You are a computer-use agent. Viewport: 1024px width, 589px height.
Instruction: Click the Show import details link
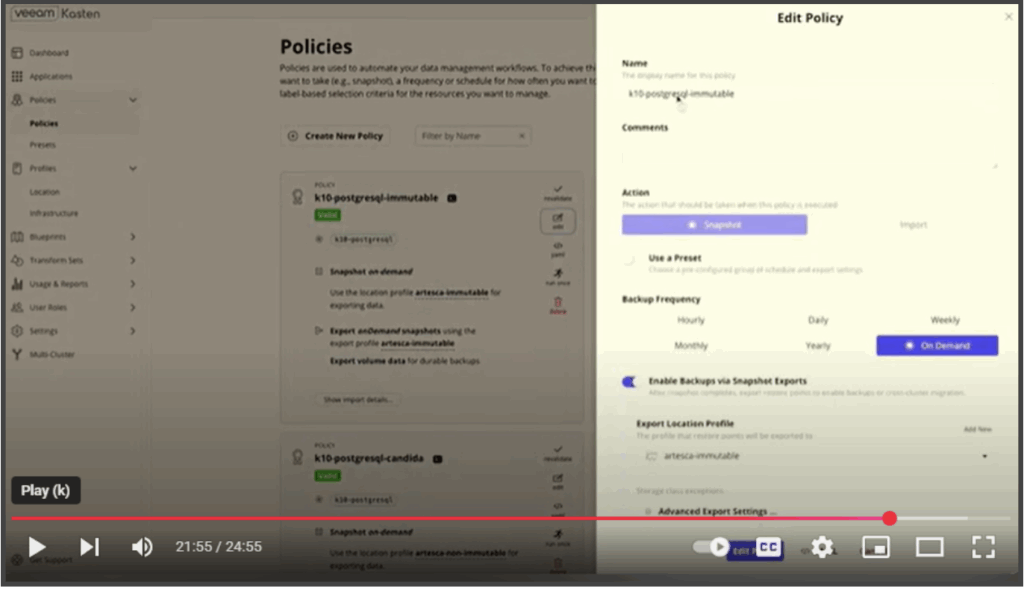click(358, 400)
